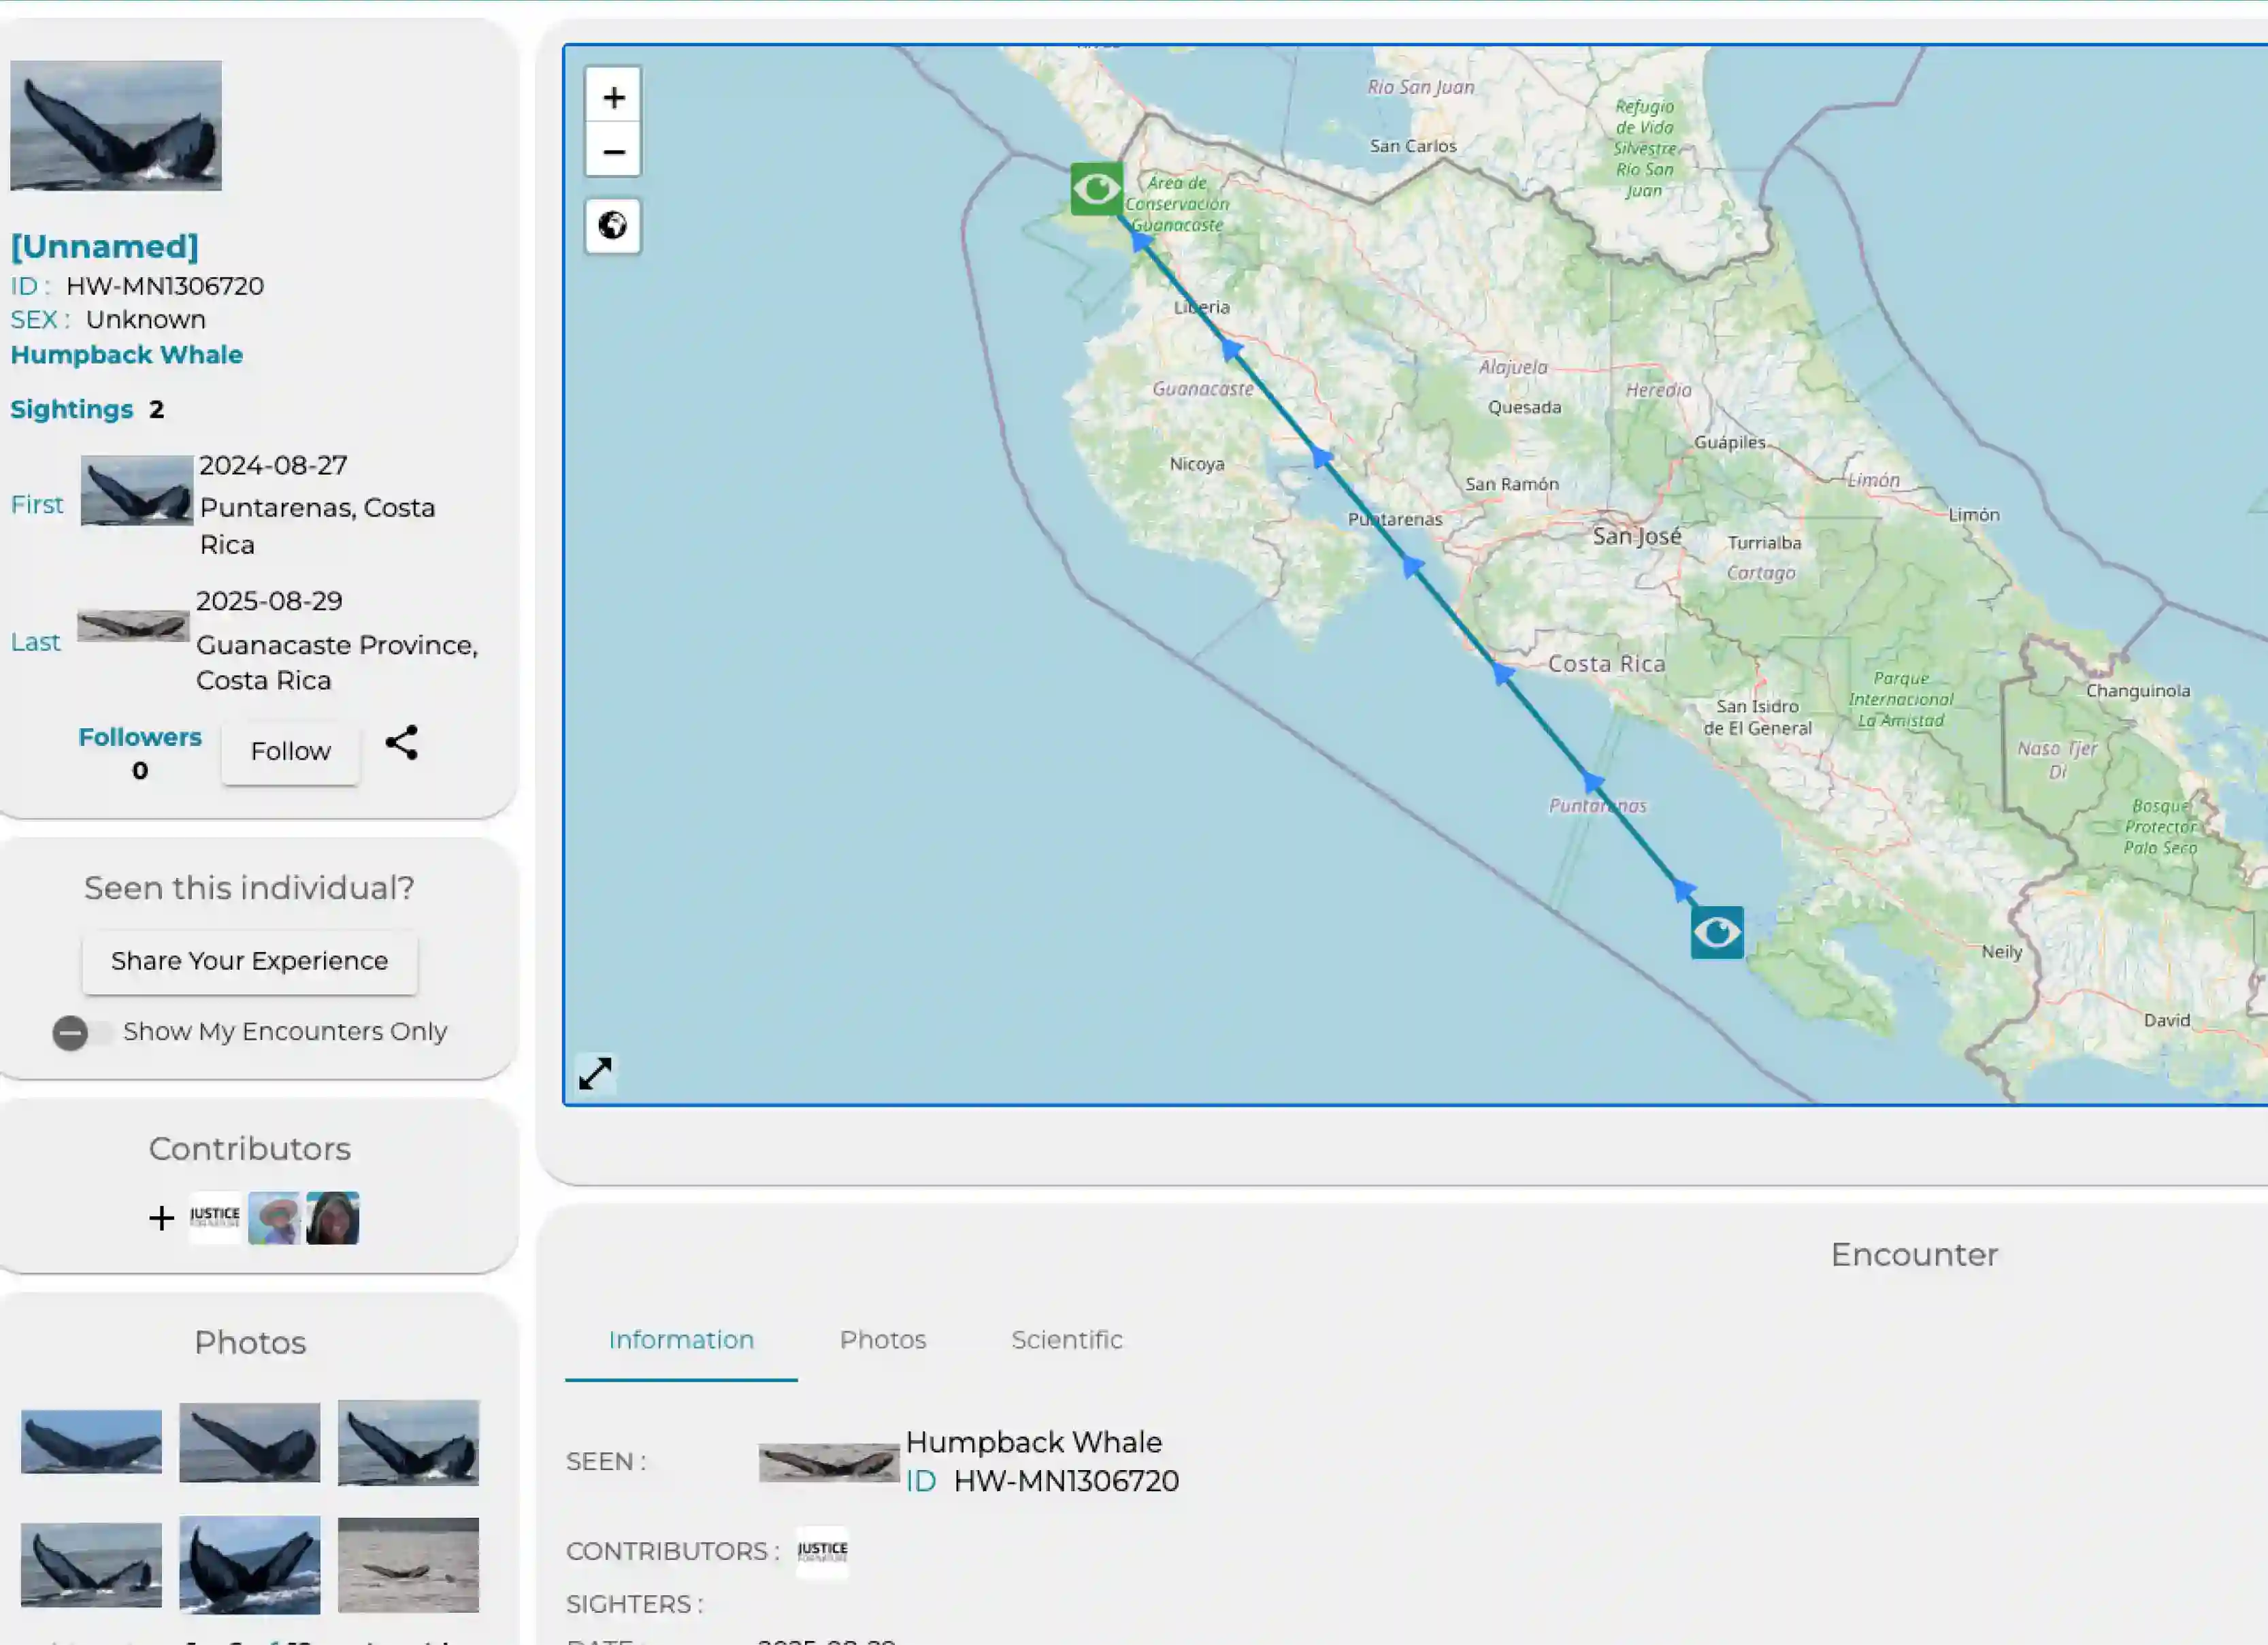Open the Scientific tab

click(1066, 1340)
